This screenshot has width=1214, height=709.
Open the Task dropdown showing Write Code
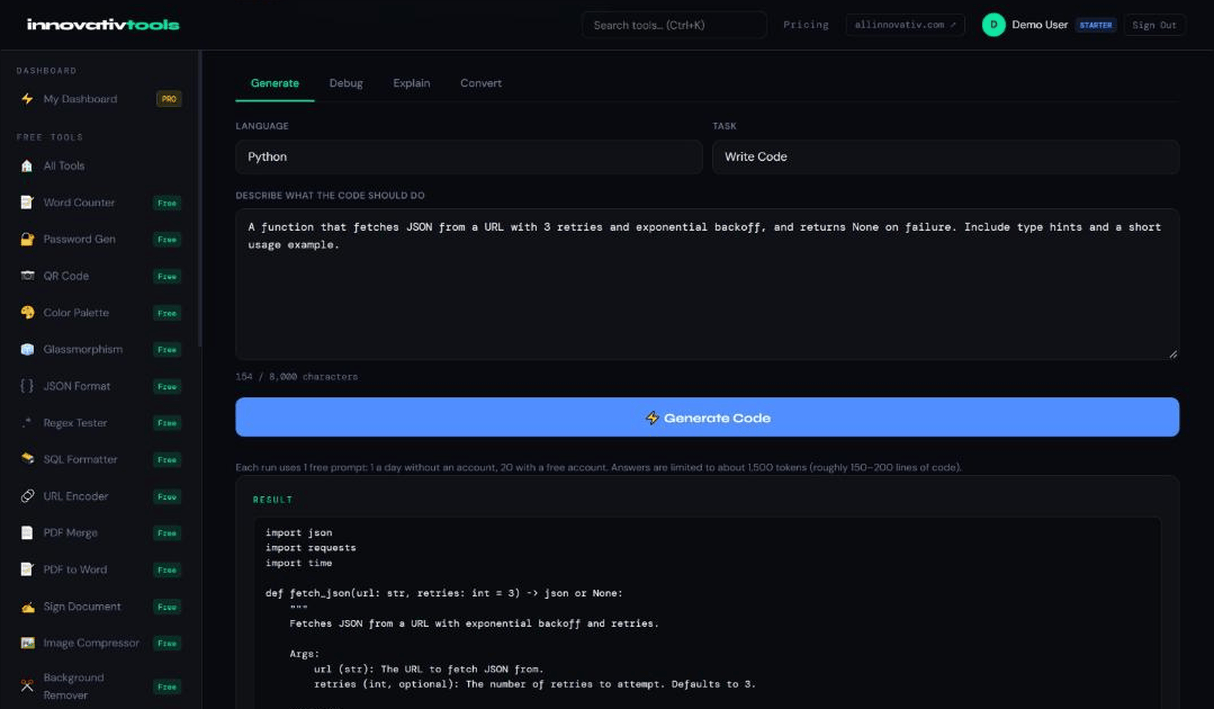945,157
